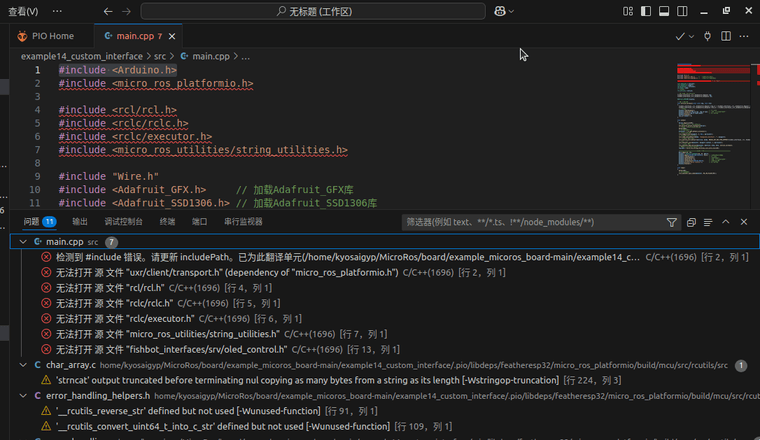The width and height of the screenshot is (760, 440).
Task: Click the 无标题 (工作区) search box
Action: click(313, 11)
